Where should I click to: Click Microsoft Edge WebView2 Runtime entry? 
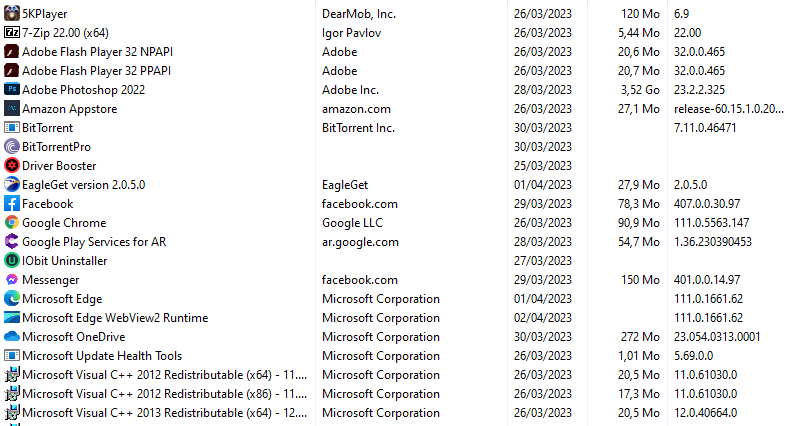point(115,318)
